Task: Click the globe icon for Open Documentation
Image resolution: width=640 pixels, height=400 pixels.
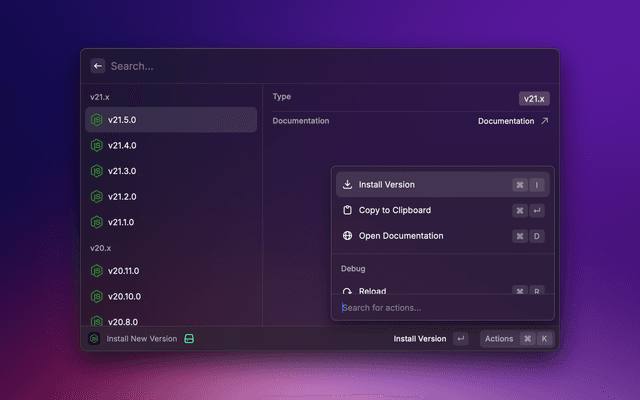Action: click(347, 236)
